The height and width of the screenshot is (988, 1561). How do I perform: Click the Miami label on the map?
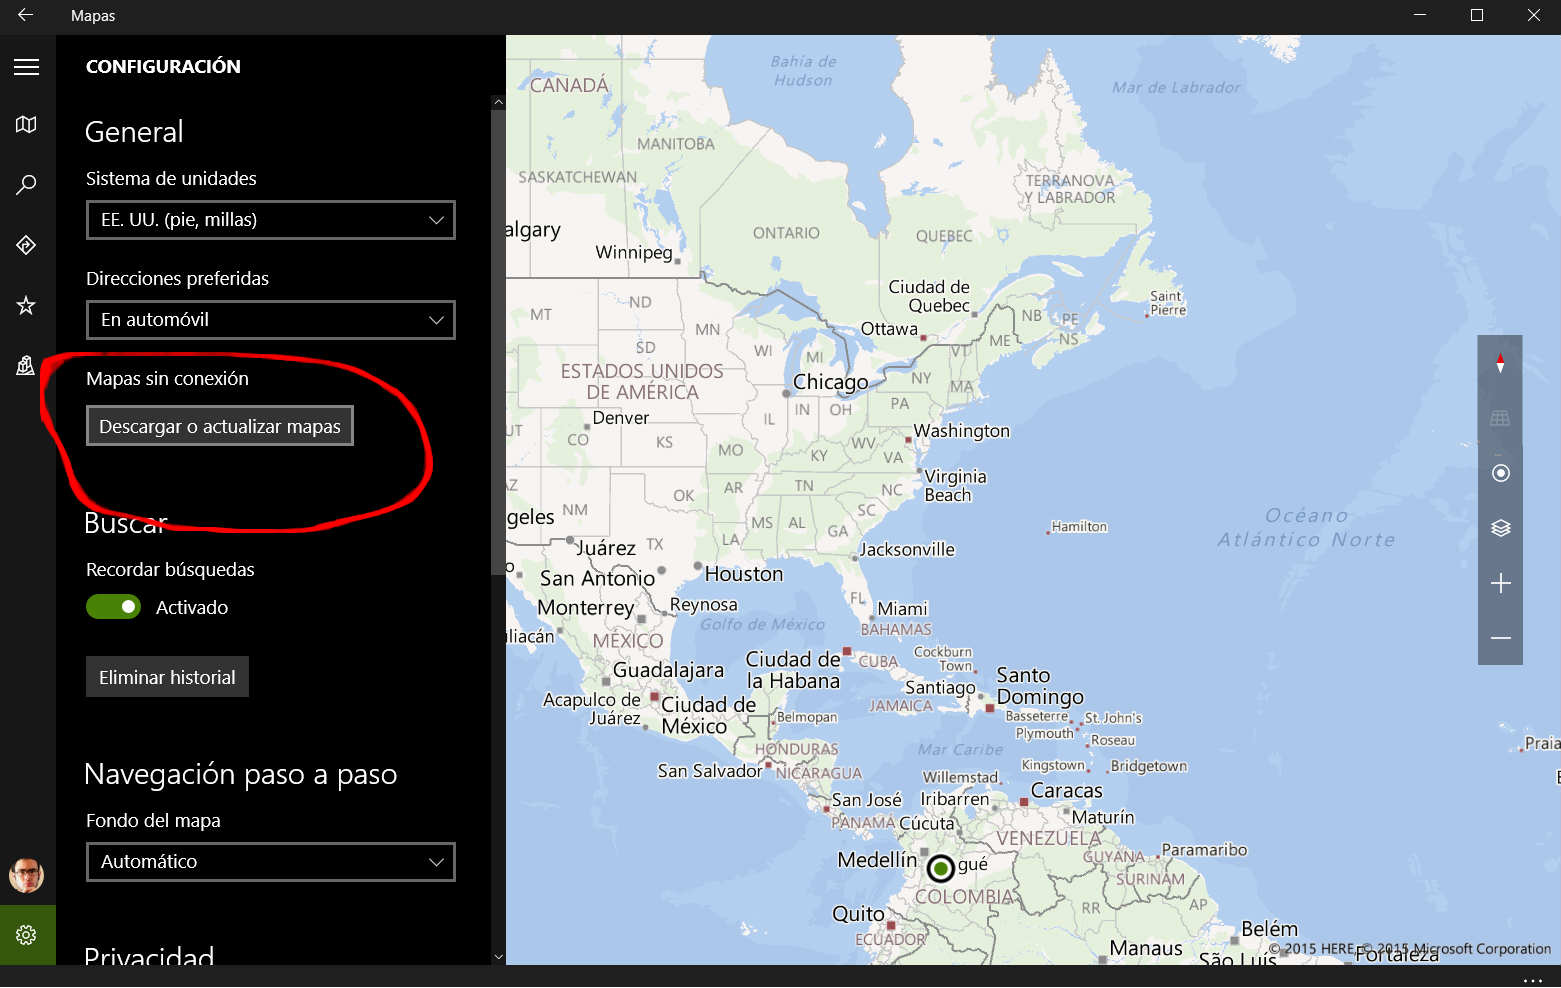tap(902, 609)
